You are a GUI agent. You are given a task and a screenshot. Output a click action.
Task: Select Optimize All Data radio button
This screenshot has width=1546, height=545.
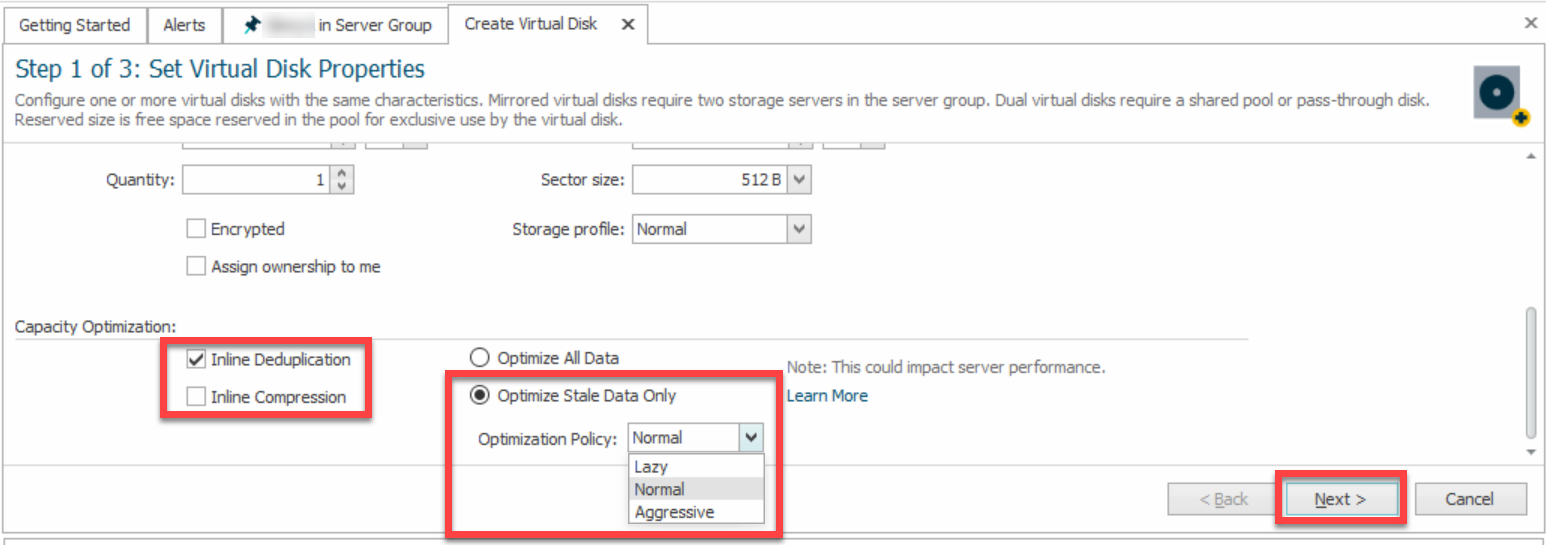[x=480, y=358]
